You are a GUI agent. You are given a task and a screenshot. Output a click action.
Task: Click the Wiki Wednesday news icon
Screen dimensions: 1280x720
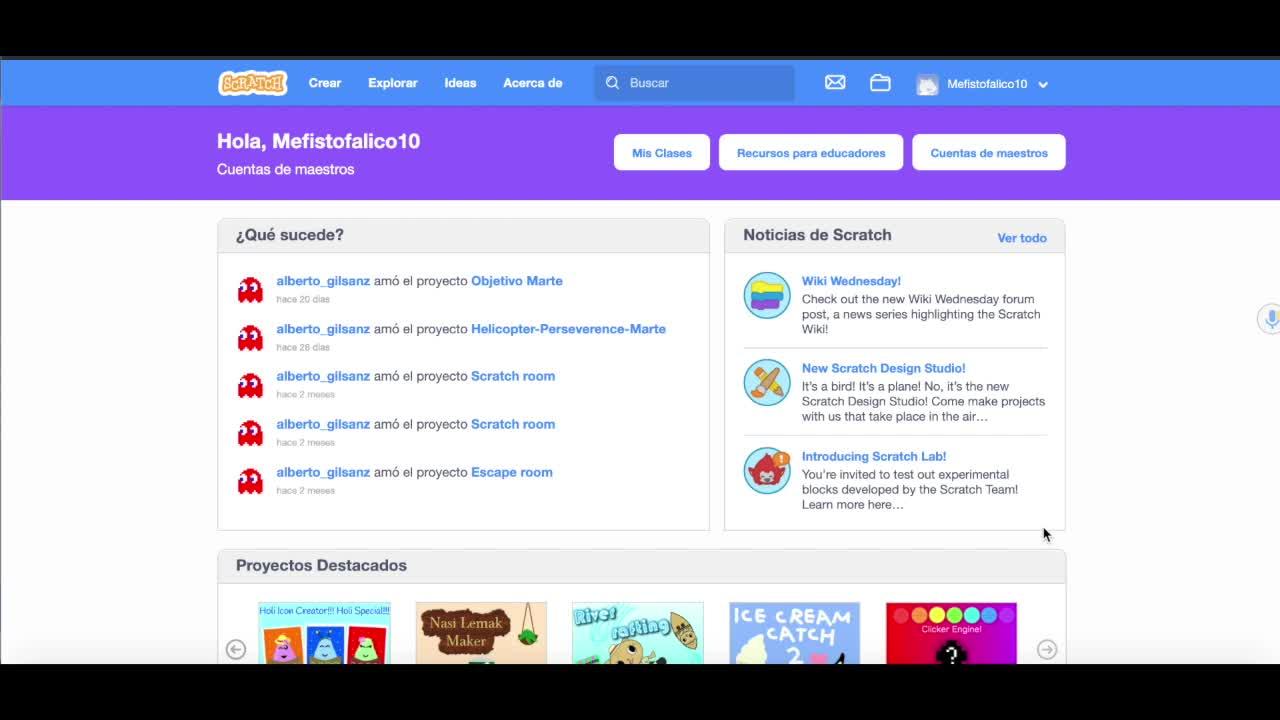pos(767,296)
